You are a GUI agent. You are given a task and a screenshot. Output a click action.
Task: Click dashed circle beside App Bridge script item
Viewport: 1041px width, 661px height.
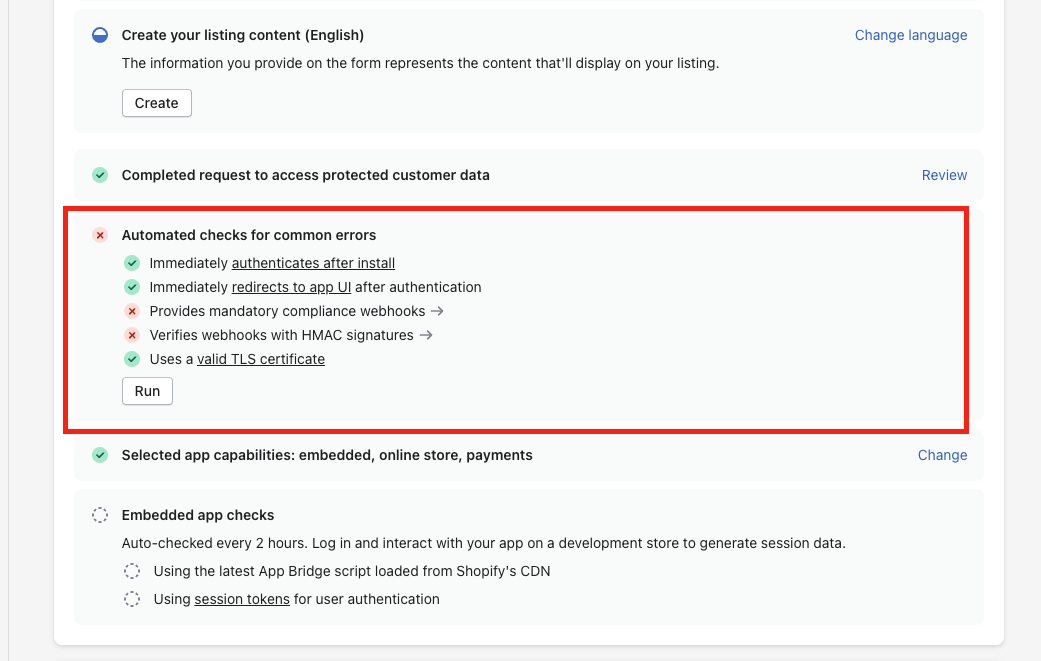[x=132, y=571]
